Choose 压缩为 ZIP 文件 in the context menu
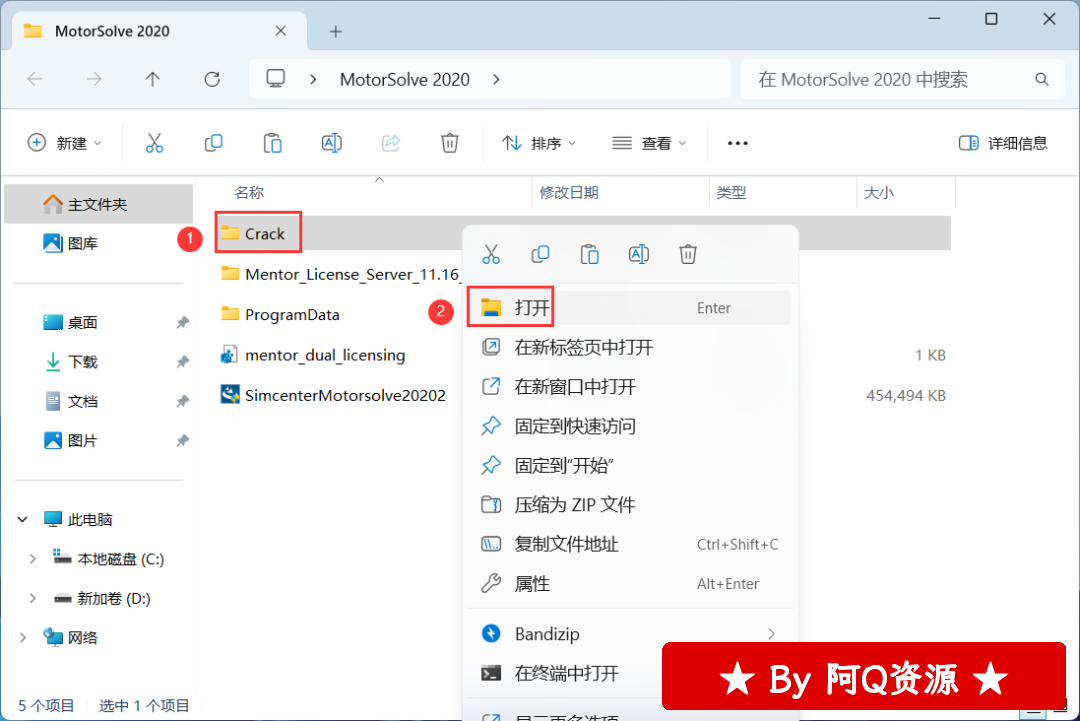This screenshot has height=721, width=1080. 630,505
